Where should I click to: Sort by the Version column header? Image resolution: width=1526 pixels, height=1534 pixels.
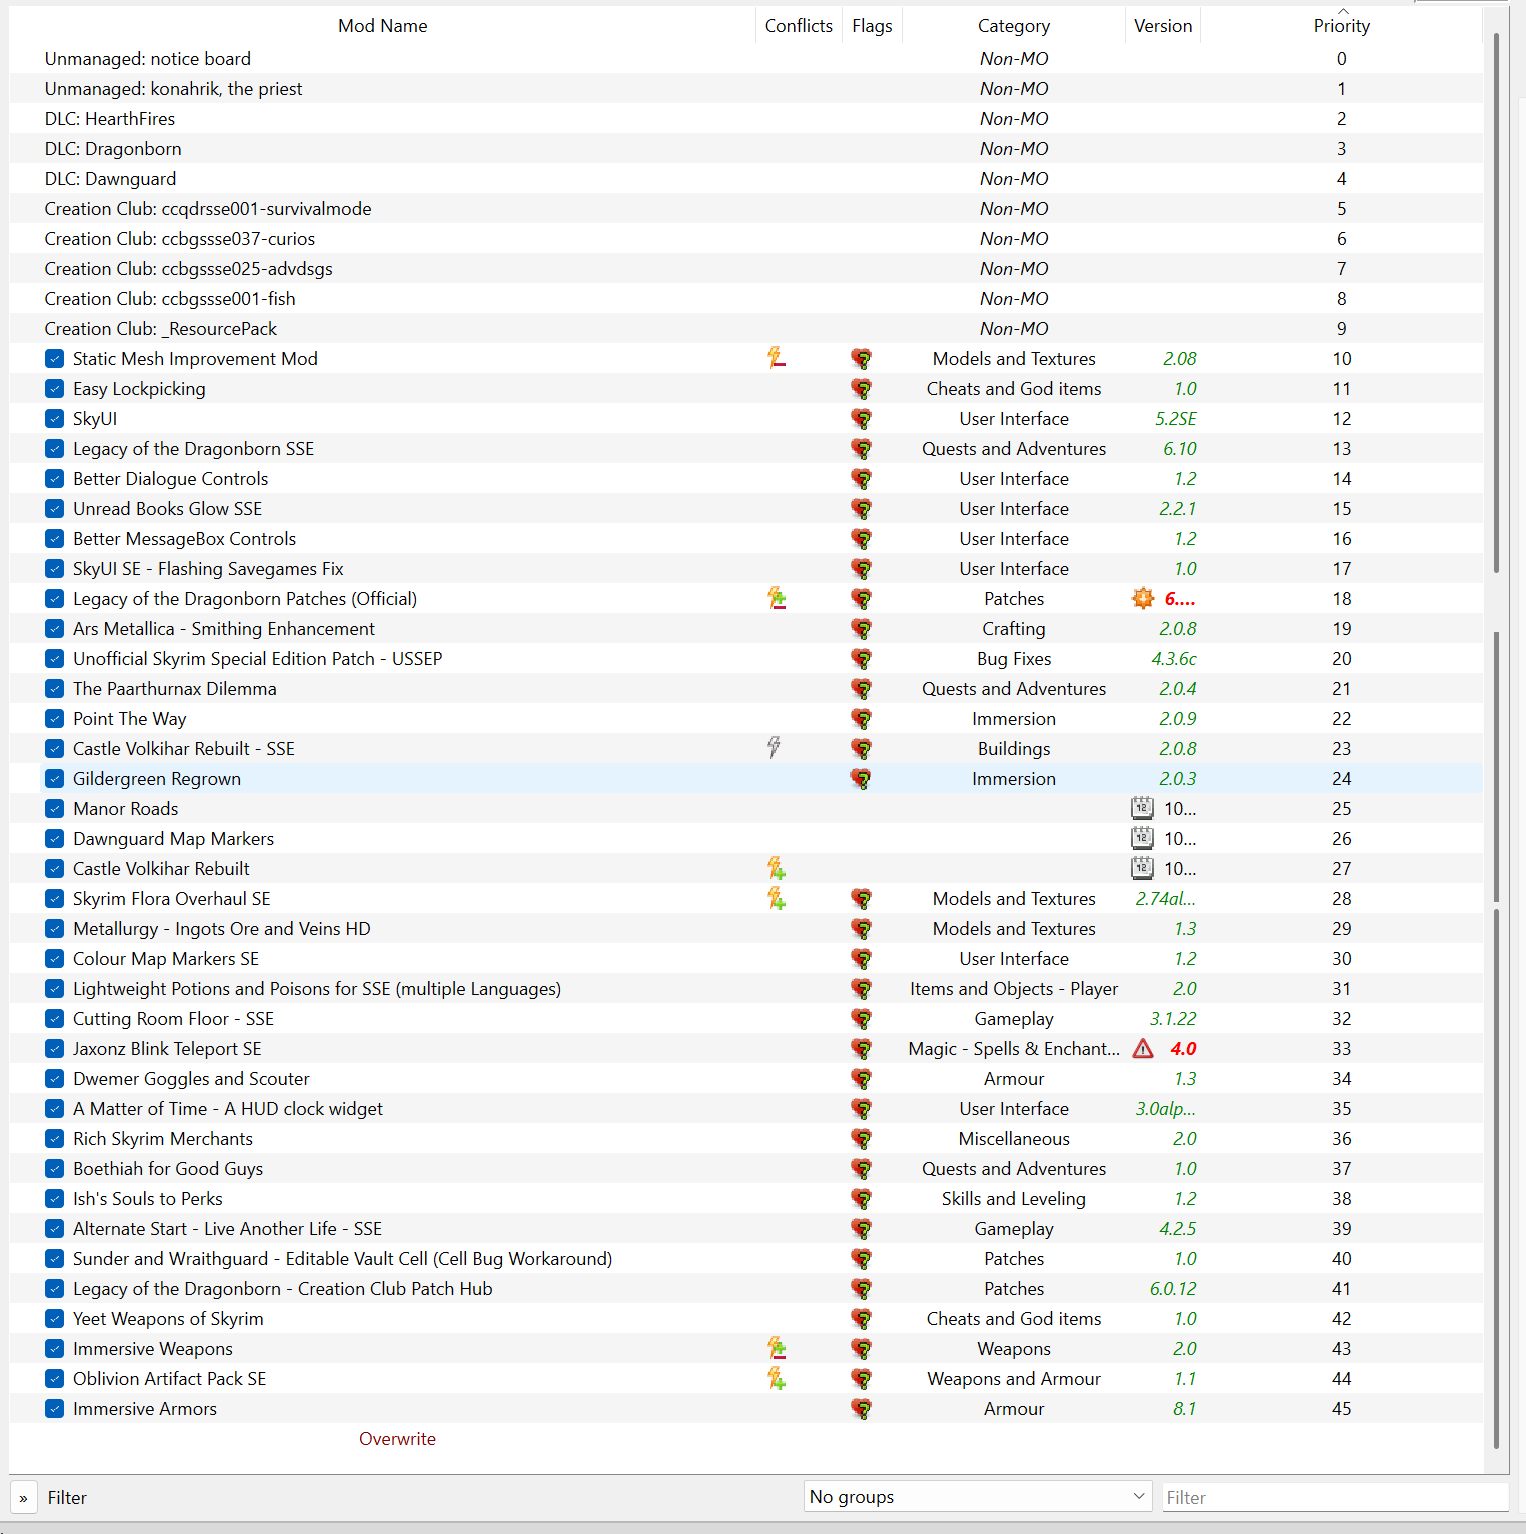[1163, 26]
